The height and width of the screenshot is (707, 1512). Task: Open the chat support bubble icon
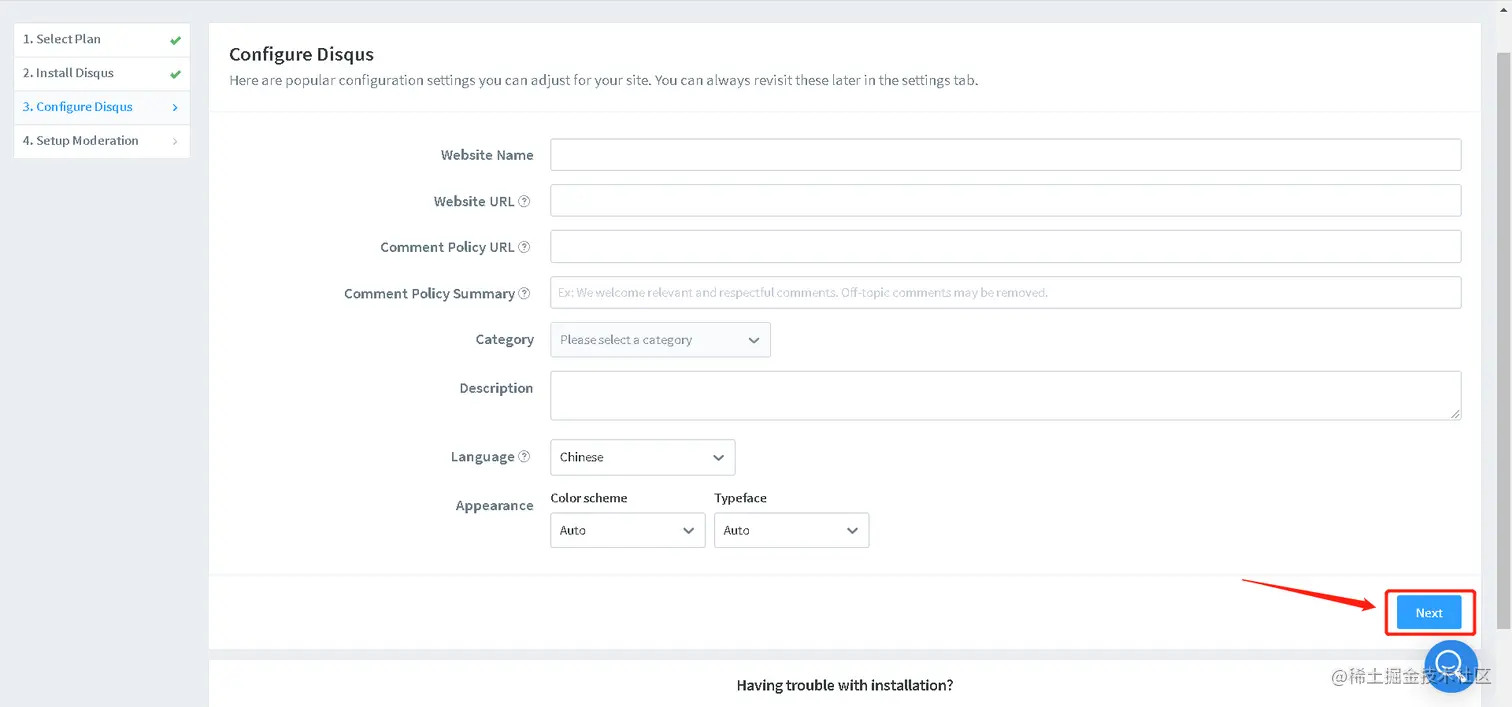click(1451, 666)
